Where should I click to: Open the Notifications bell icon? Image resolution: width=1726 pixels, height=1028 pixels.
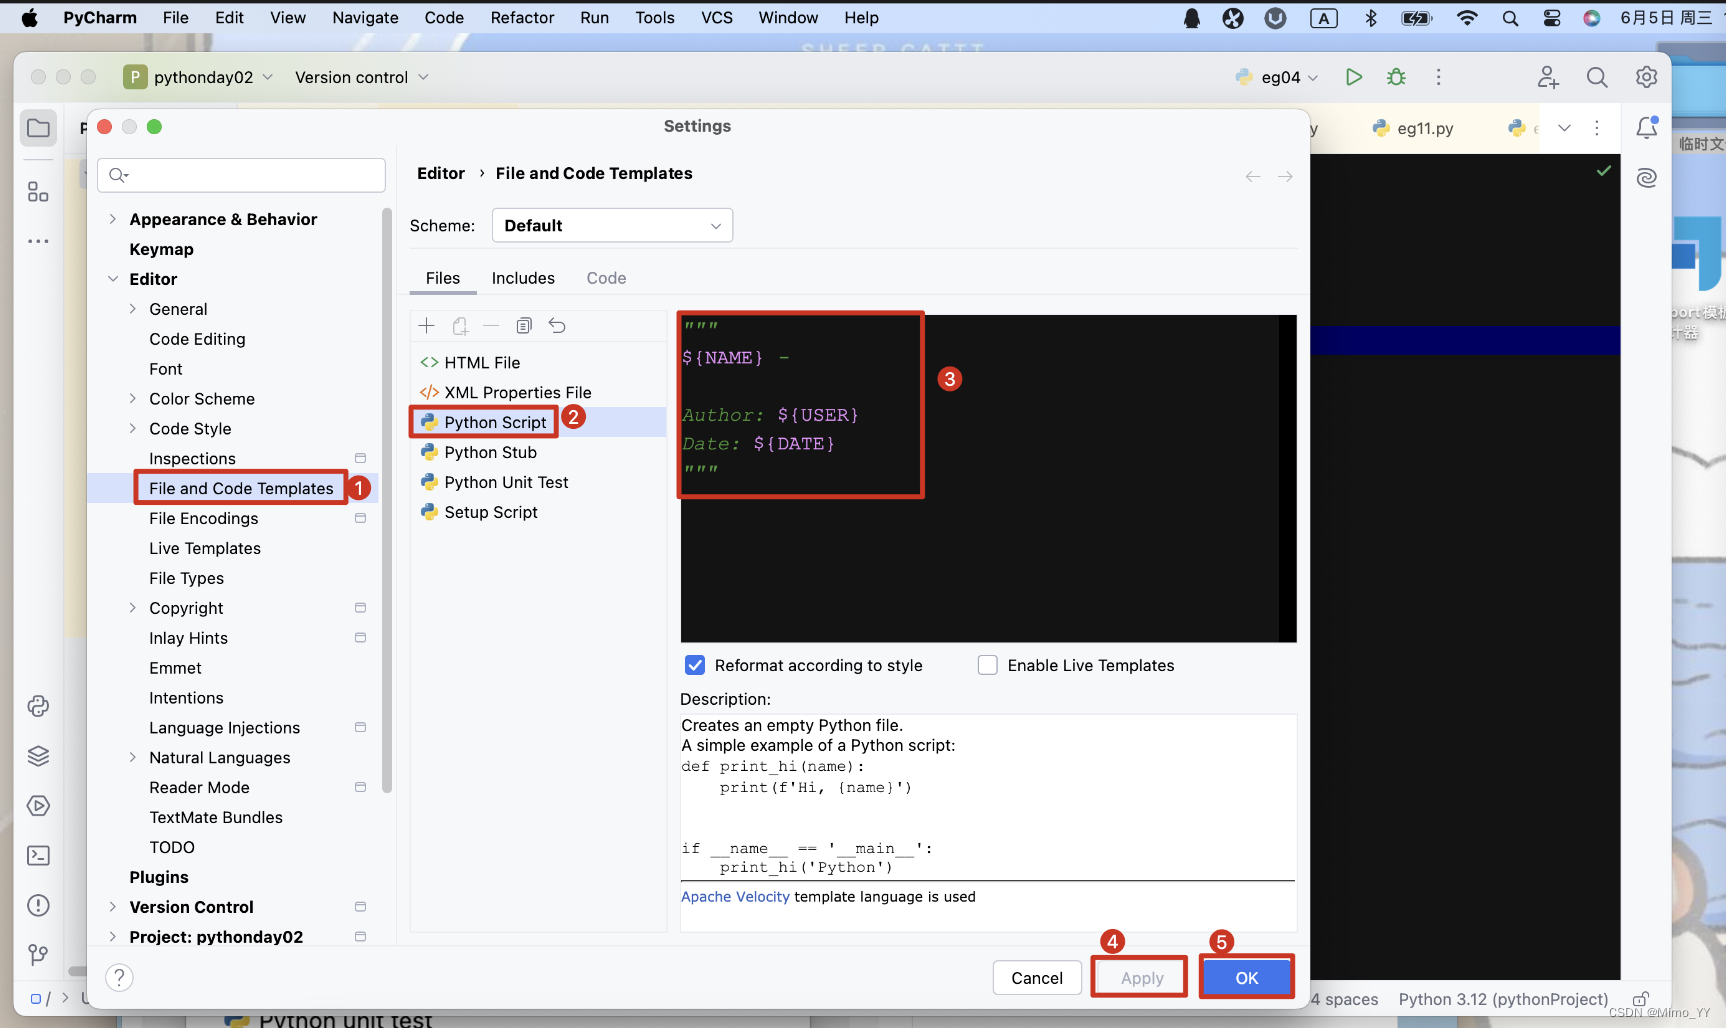pyautogui.click(x=1647, y=127)
